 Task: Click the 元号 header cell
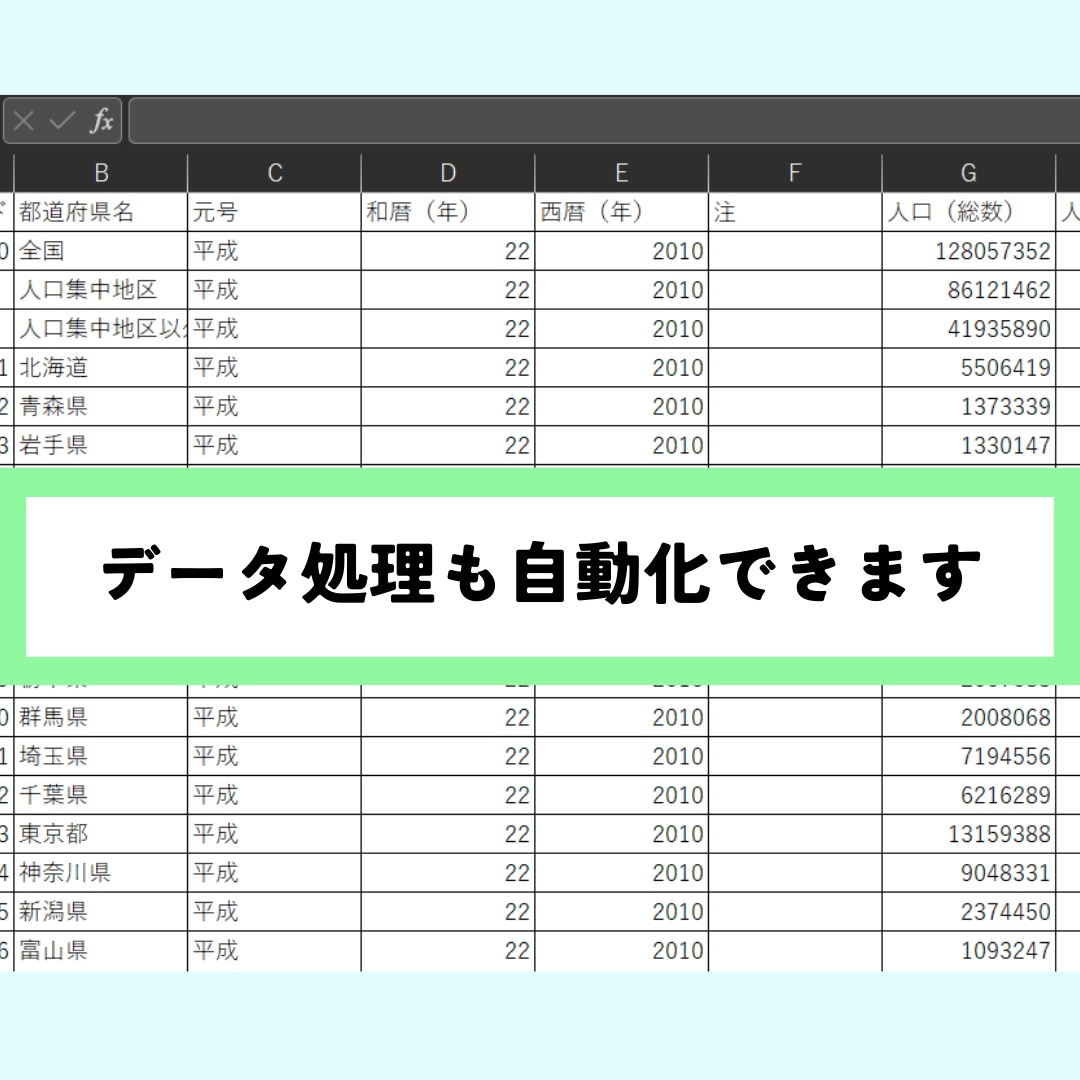(x=275, y=212)
